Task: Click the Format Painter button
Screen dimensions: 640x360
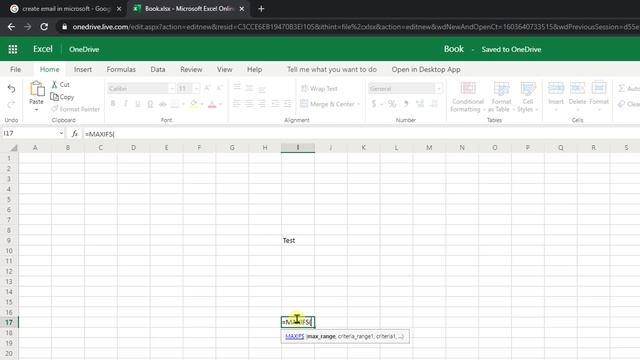Action: [76, 109]
